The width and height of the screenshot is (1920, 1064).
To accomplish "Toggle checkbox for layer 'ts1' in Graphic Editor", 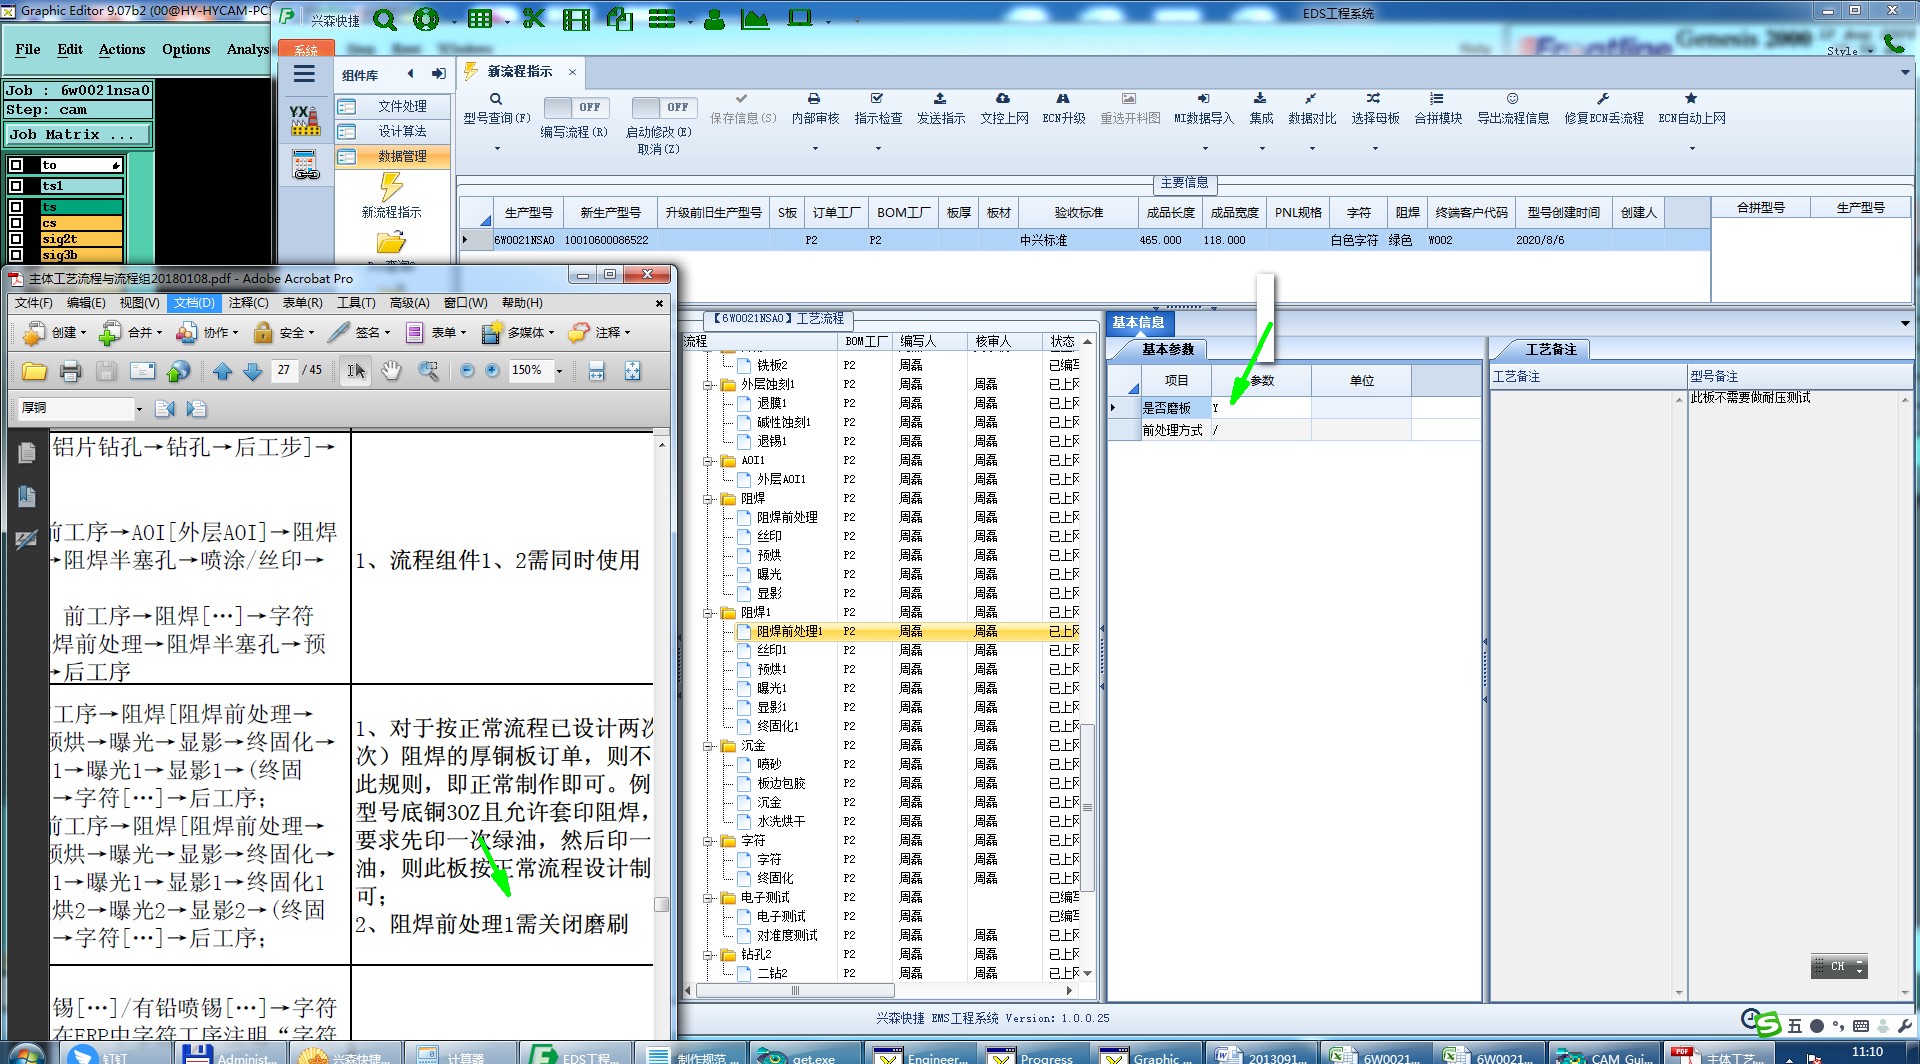I will point(16,186).
